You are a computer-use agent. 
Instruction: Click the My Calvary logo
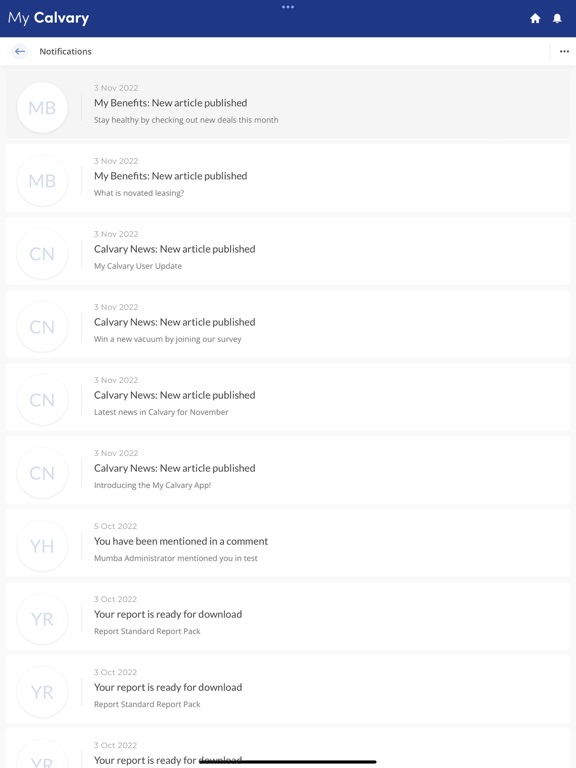(x=48, y=18)
